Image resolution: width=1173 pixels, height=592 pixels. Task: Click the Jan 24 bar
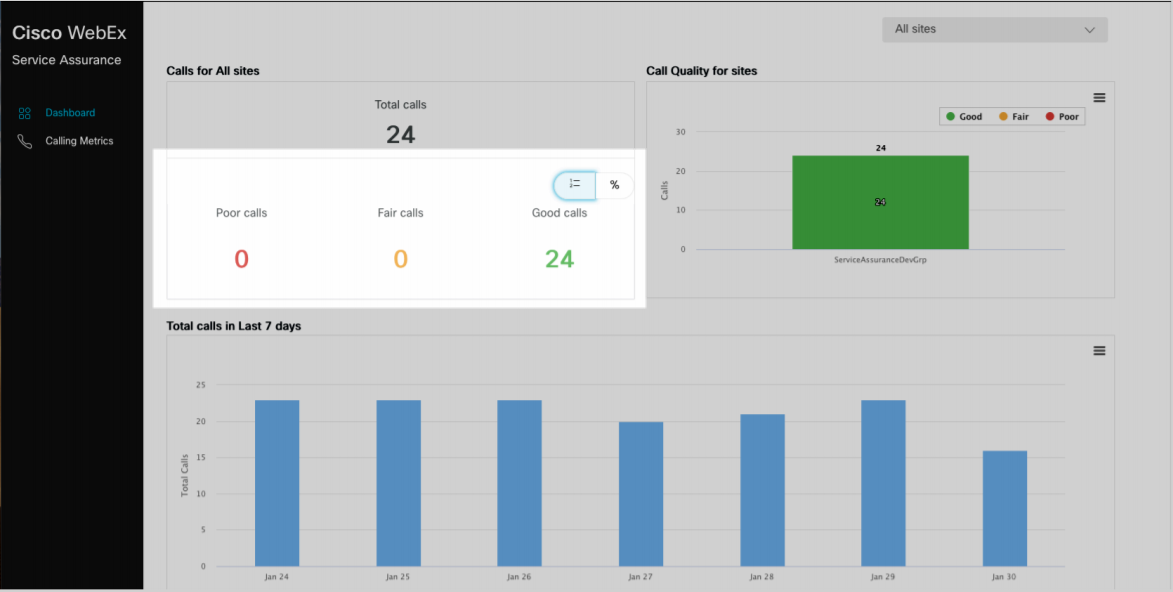(x=277, y=483)
